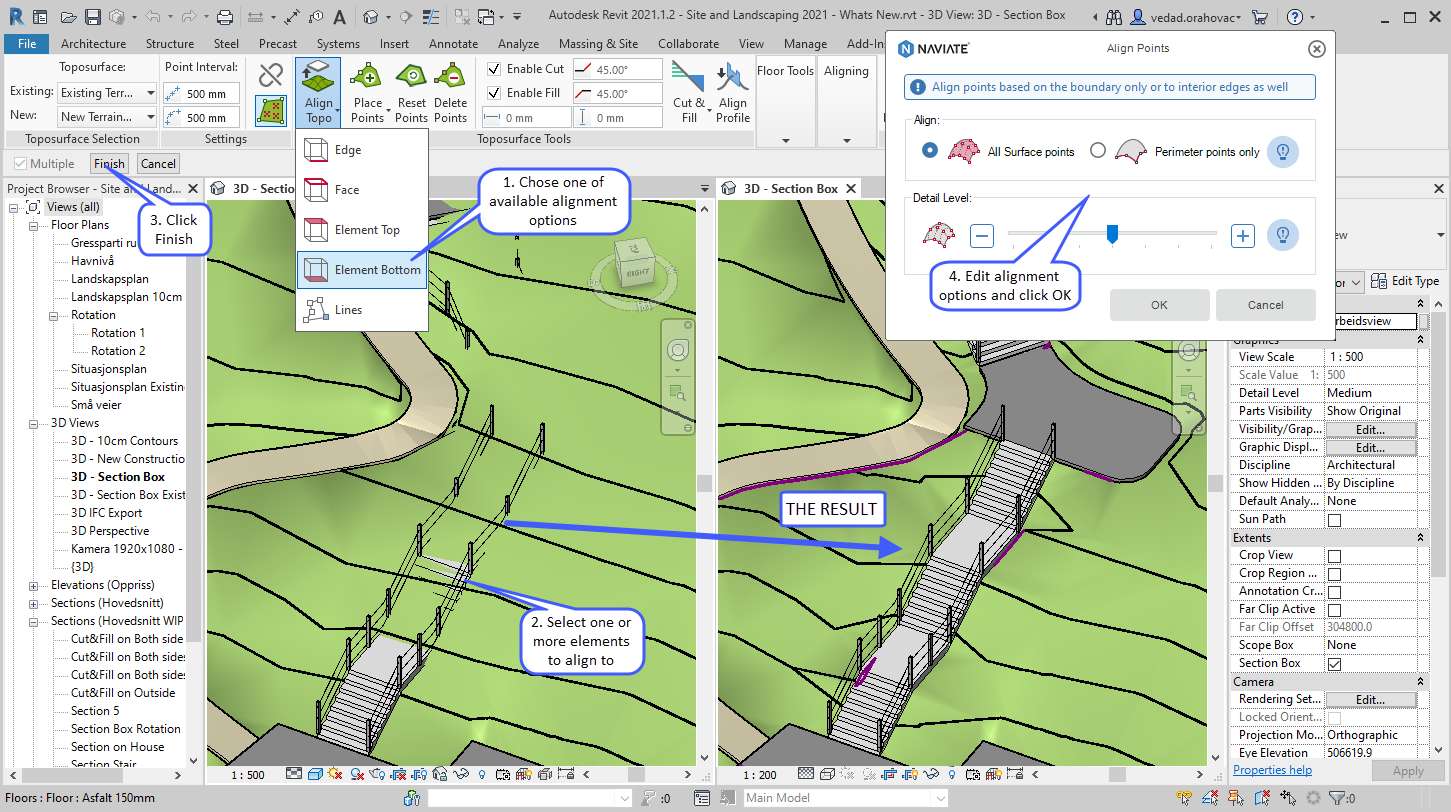Click the Help question mark icon
The image size is (1451, 812).
point(1295,17)
